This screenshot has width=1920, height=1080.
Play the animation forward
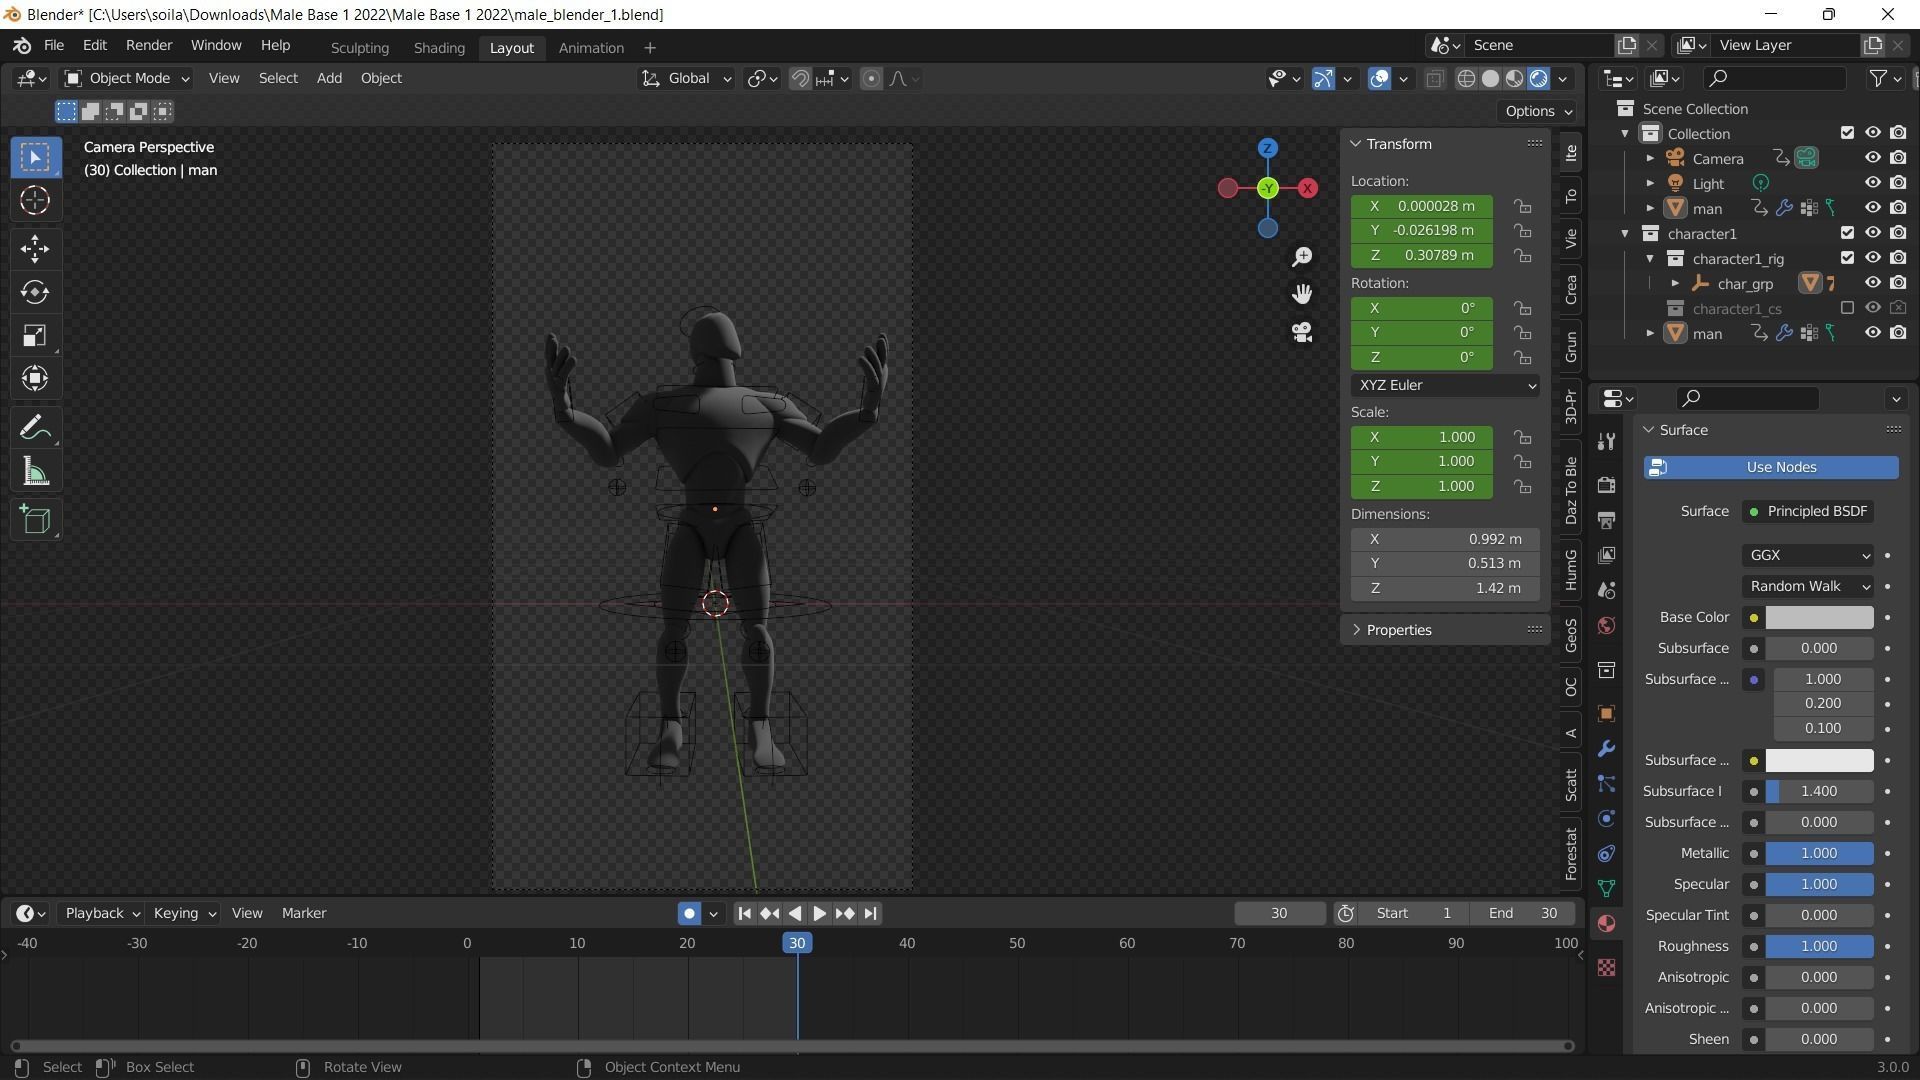(819, 913)
